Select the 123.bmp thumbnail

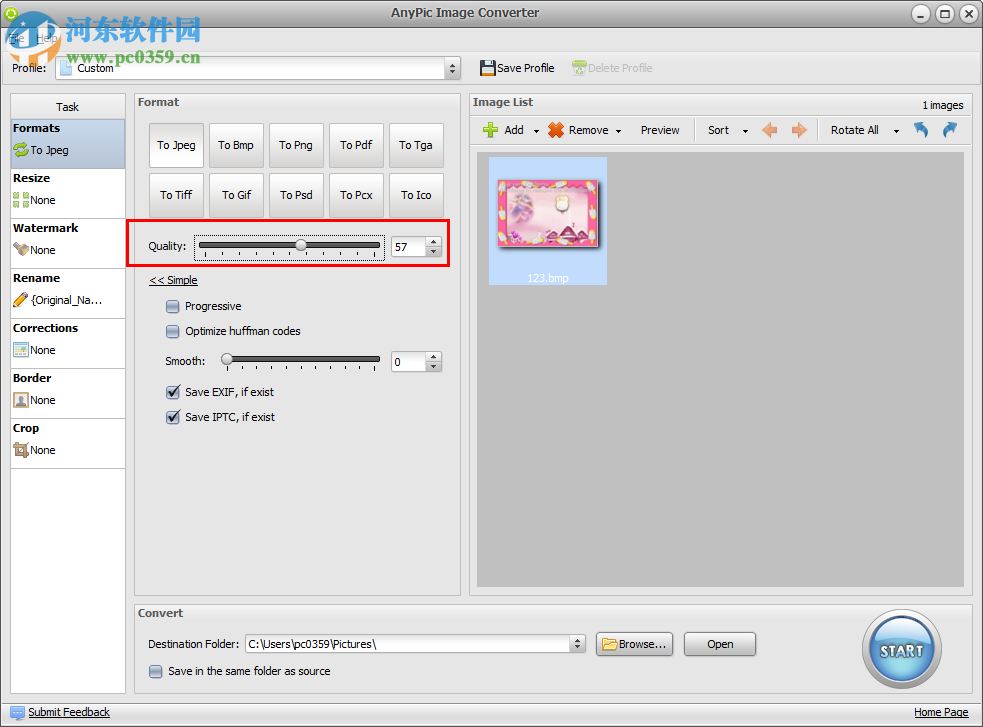click(547, 212)
